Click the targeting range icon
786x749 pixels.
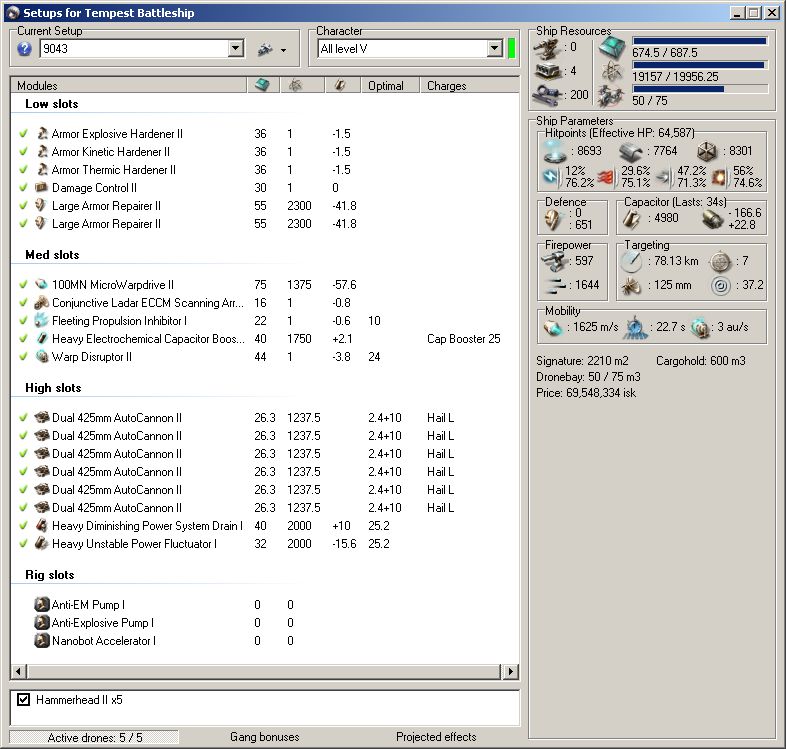click(x=631, y=261)
